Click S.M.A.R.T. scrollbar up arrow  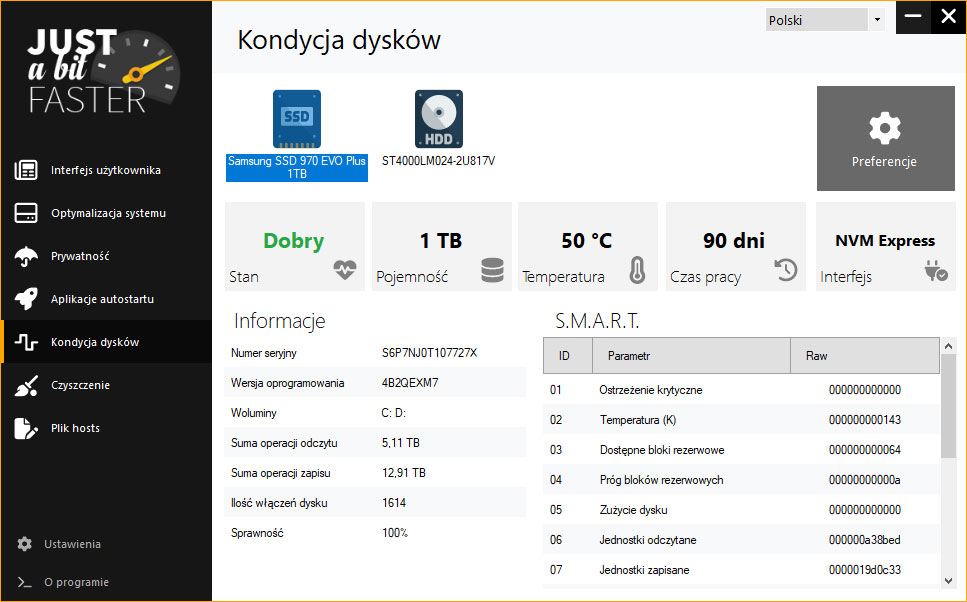click(x=948, y=346)
